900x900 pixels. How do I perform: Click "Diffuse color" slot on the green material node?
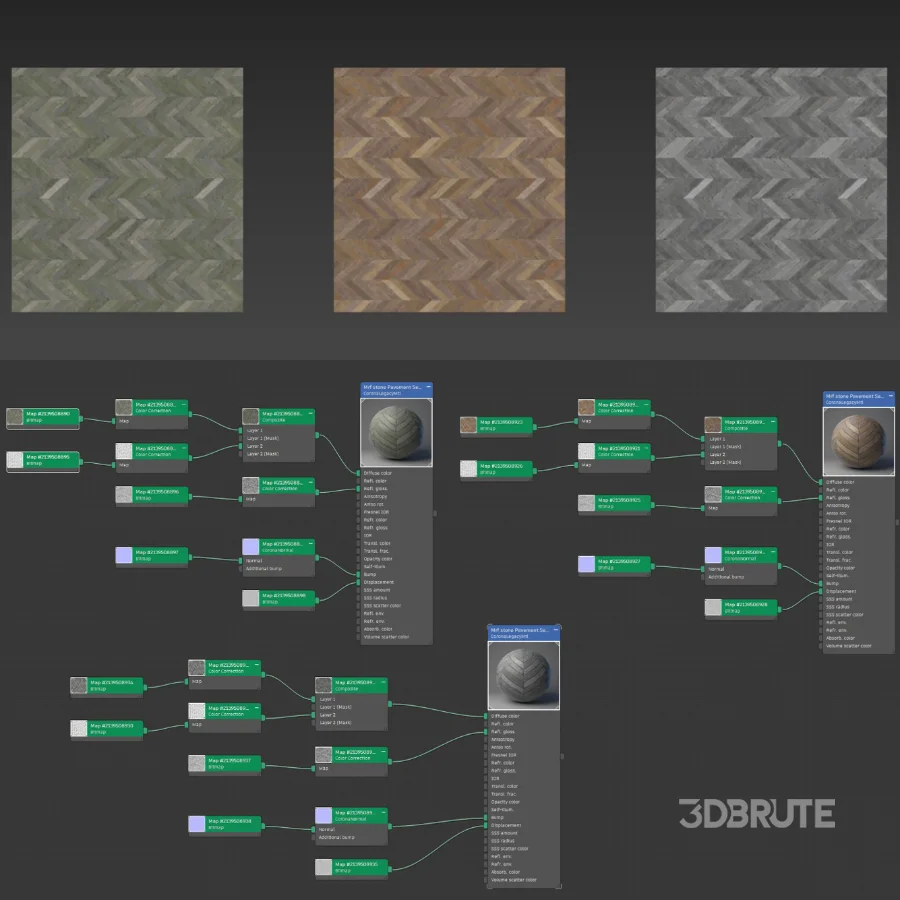pos(378,473)
